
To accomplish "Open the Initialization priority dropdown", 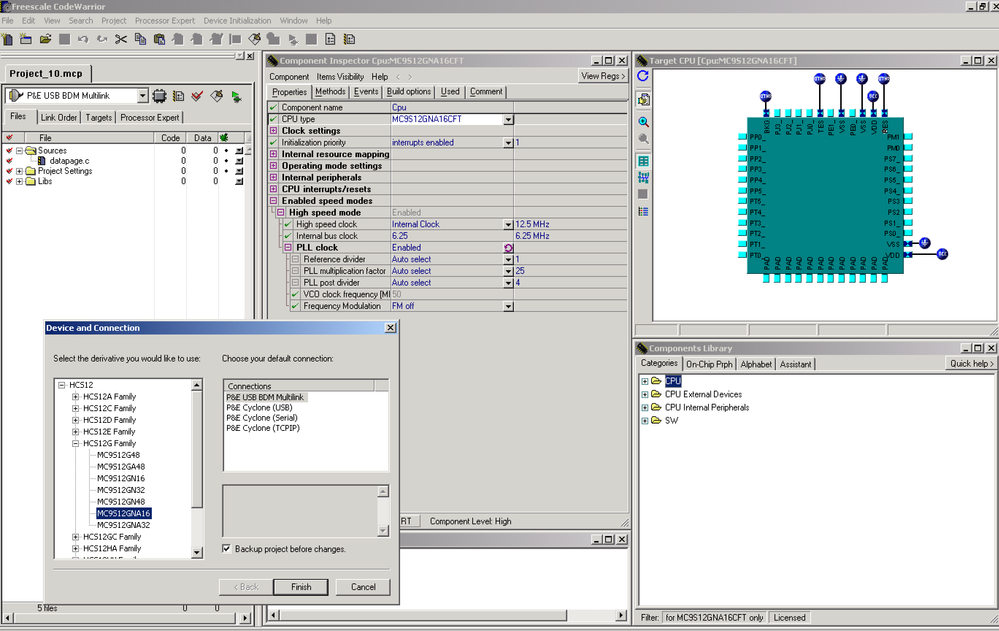I will (x=508, y=143).
